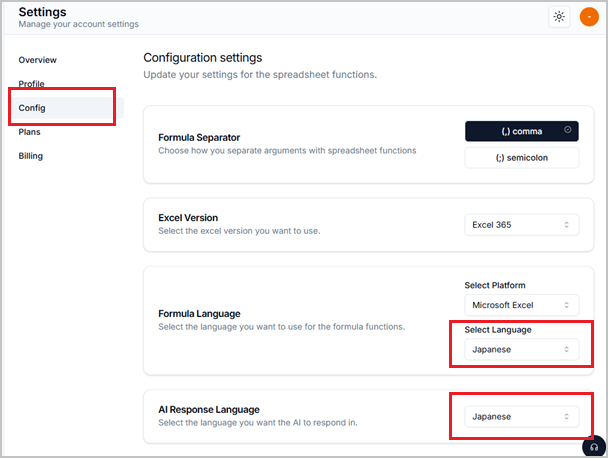Click the Settings page heading
The height and width of the screenshot is (458, 608).
(x=43, y=12)
